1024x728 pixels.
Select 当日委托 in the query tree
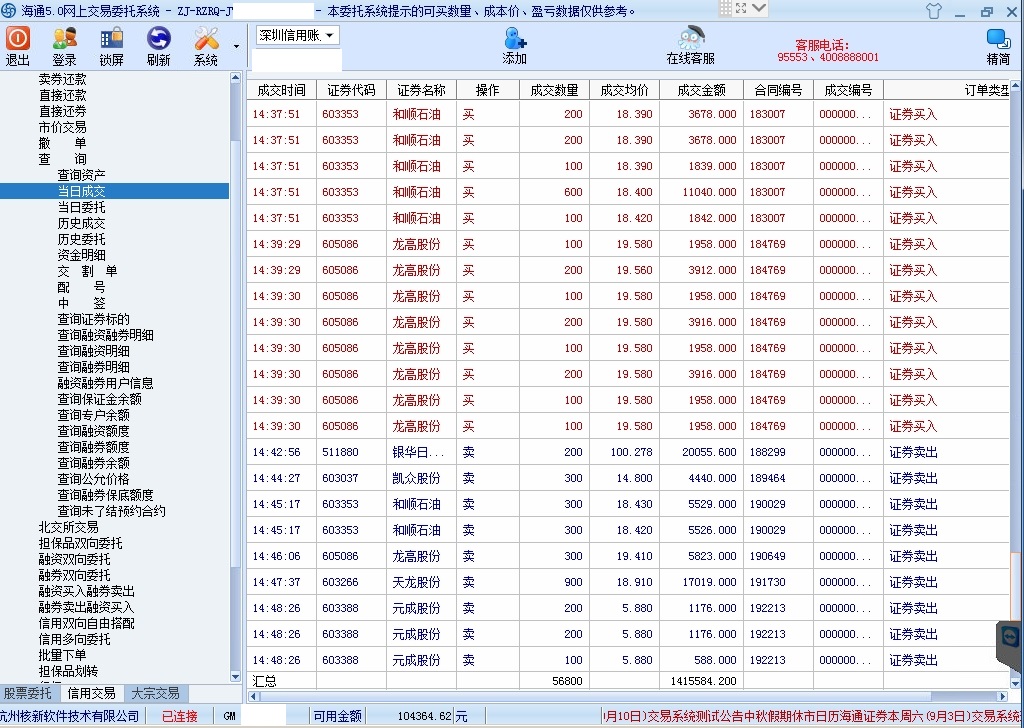pos(81,207)
